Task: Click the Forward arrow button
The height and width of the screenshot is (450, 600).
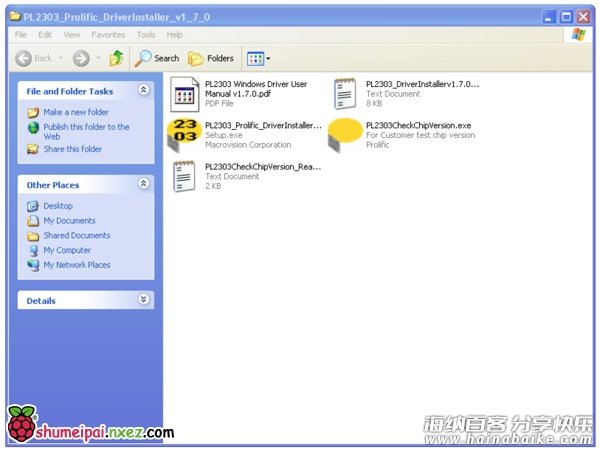Action: (81, 58)
